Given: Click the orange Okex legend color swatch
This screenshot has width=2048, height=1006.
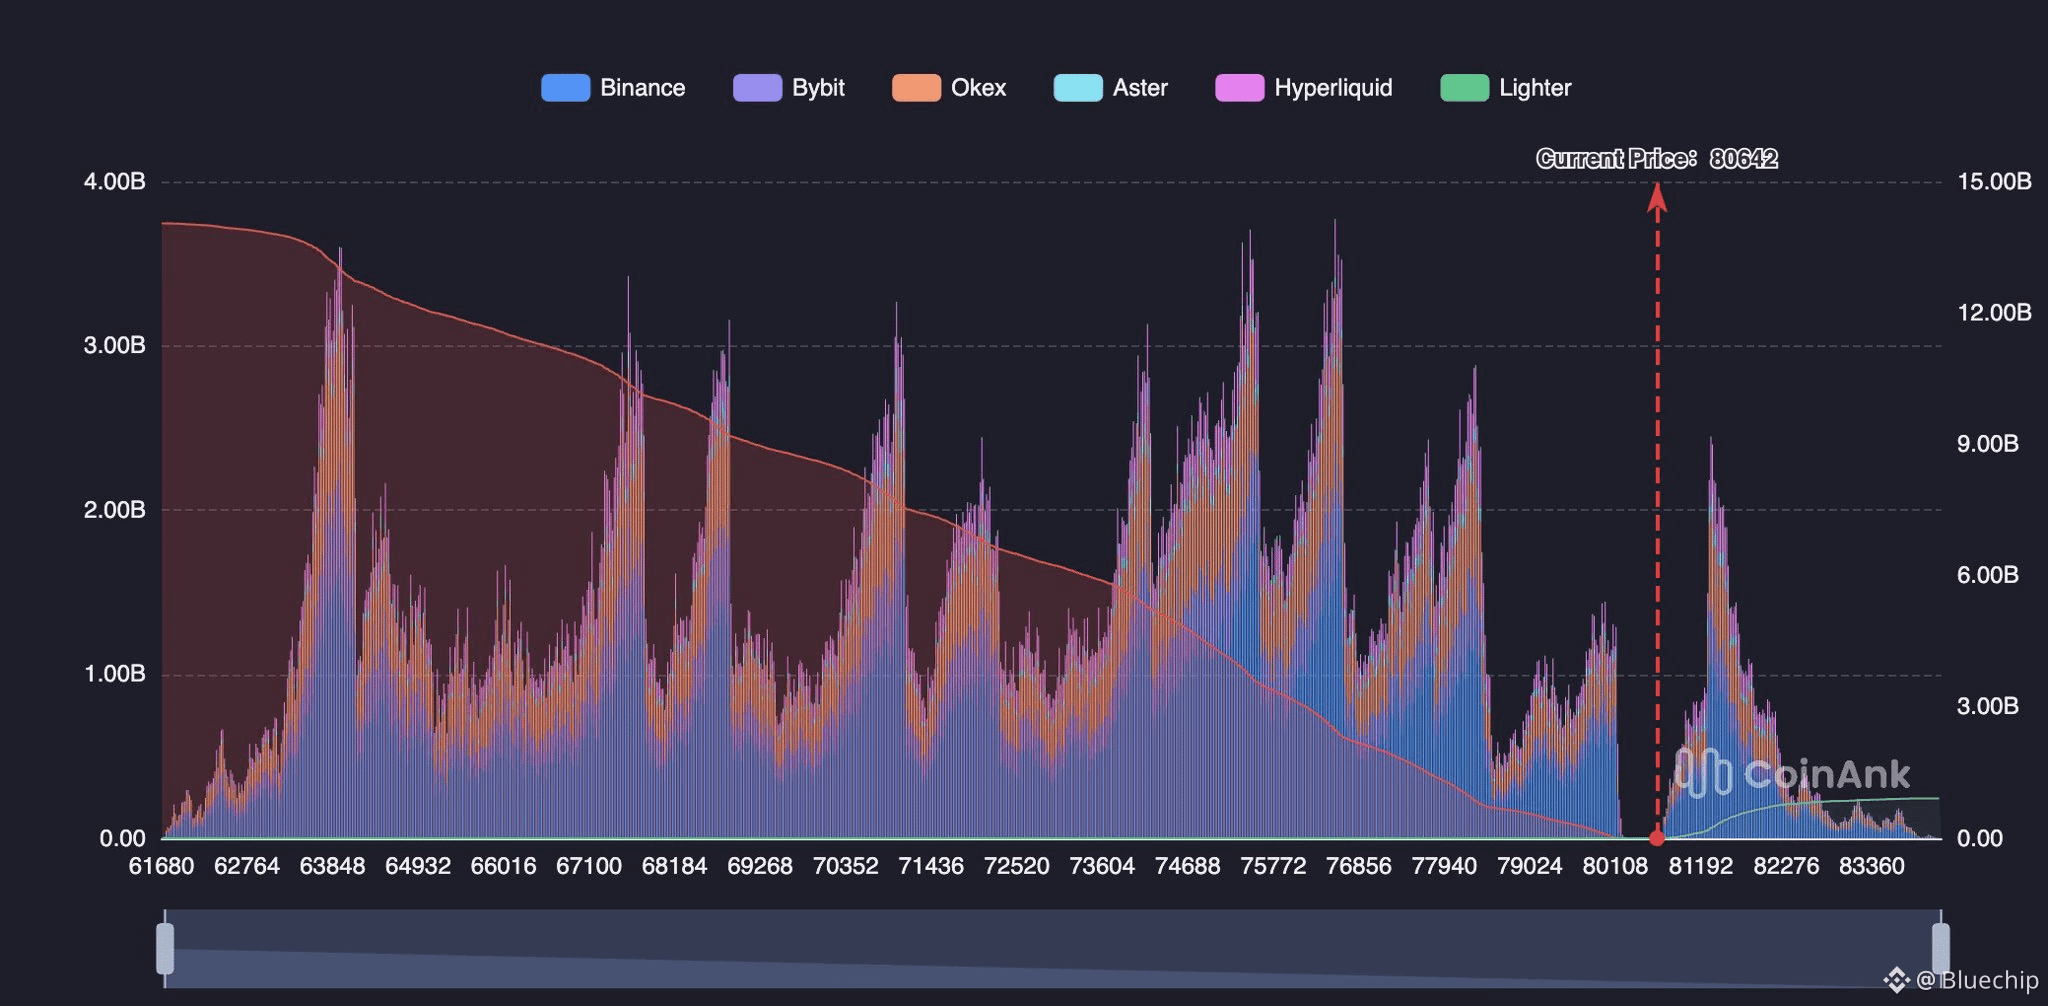Looking at the screenshot, I should [916, 88].
